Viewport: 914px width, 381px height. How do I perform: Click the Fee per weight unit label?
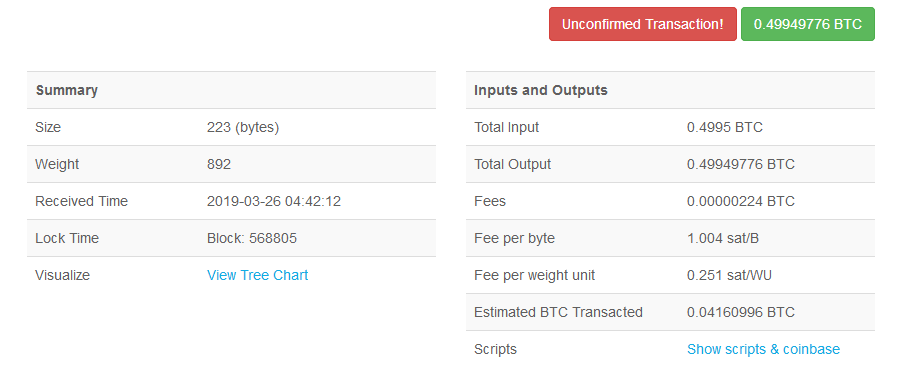tap(535, 275)
